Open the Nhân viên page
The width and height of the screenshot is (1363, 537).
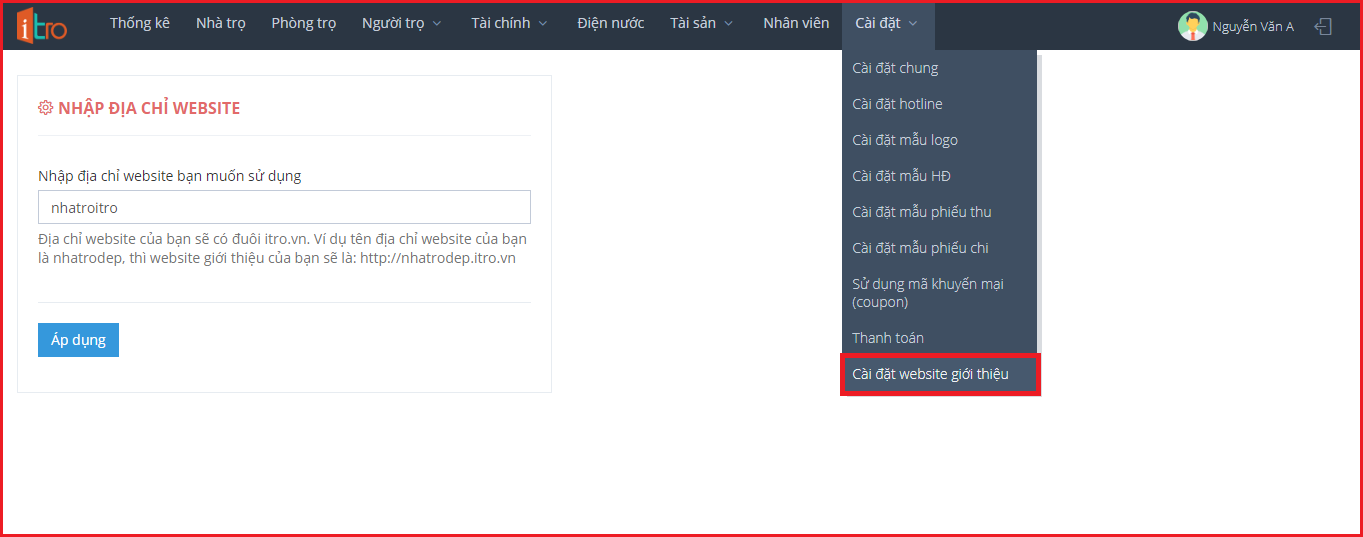click(796, 24)
